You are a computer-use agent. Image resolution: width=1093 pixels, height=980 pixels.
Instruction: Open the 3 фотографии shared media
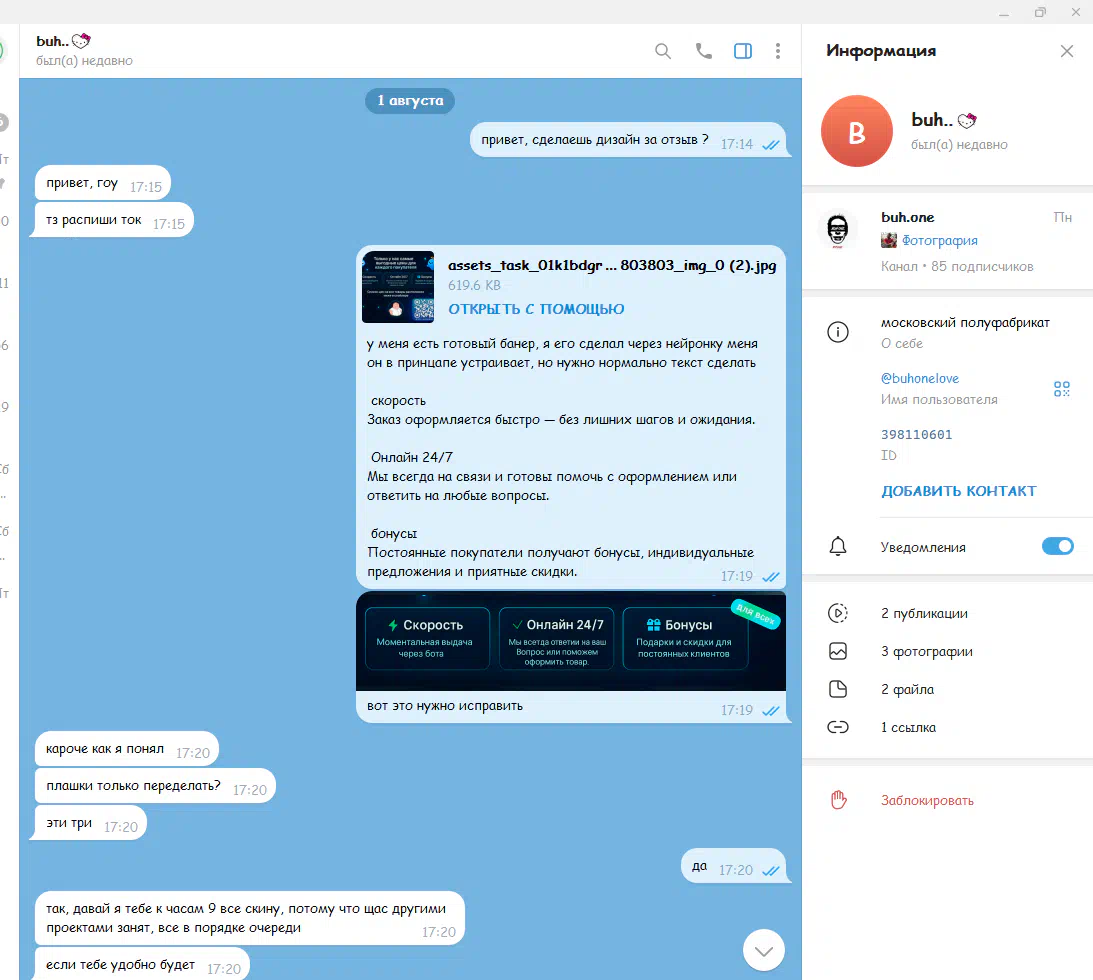coord(926,651)
